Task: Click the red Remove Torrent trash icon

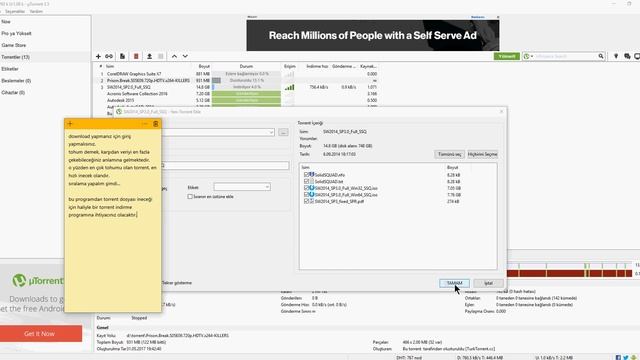Action: (x=136, y=56)
